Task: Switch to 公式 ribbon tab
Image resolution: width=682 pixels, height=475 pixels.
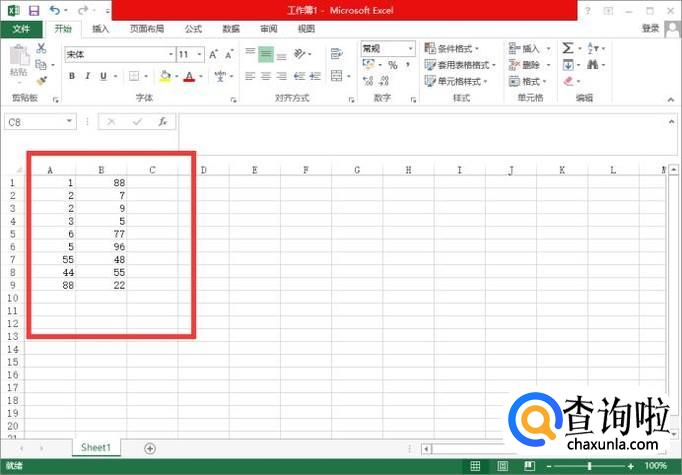Action: tap(193, 29)
